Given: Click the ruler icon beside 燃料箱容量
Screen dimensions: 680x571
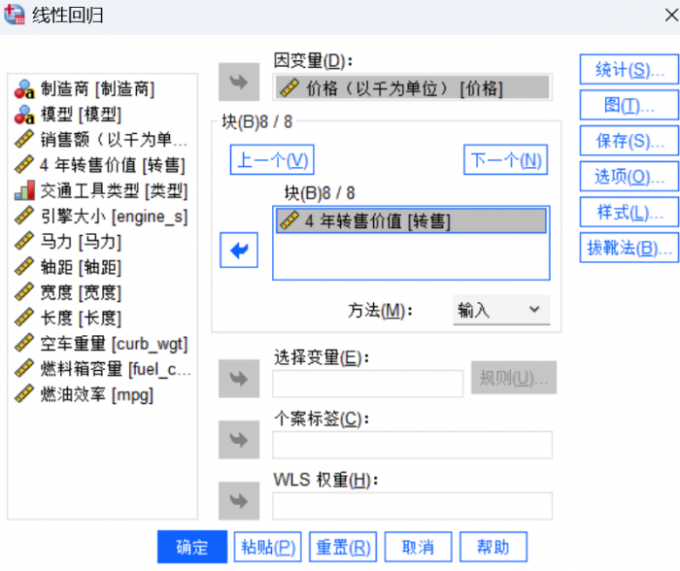Looking at the screenshot, I should coord(24,369).
